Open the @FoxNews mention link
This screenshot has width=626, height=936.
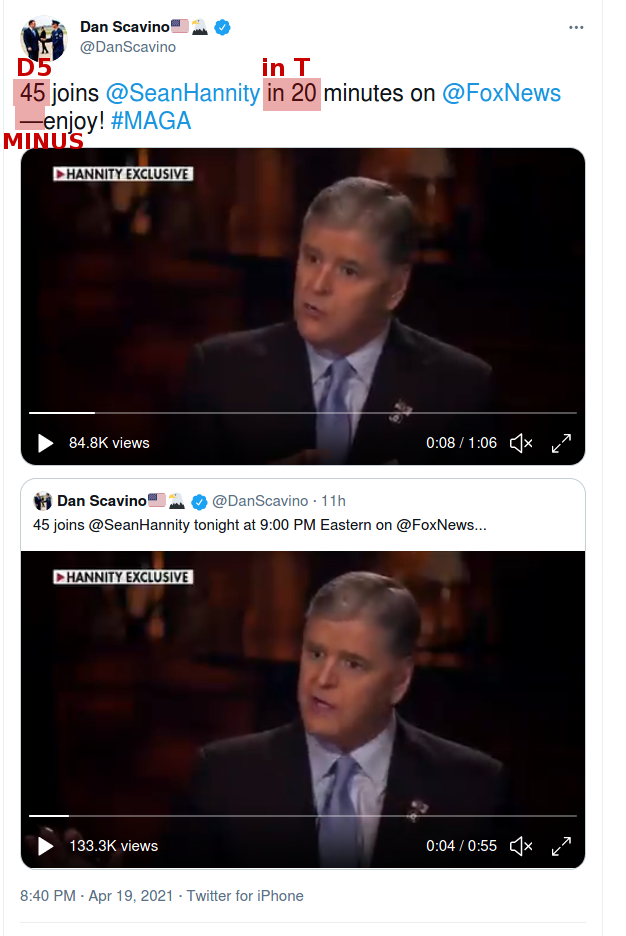(501, 93)
